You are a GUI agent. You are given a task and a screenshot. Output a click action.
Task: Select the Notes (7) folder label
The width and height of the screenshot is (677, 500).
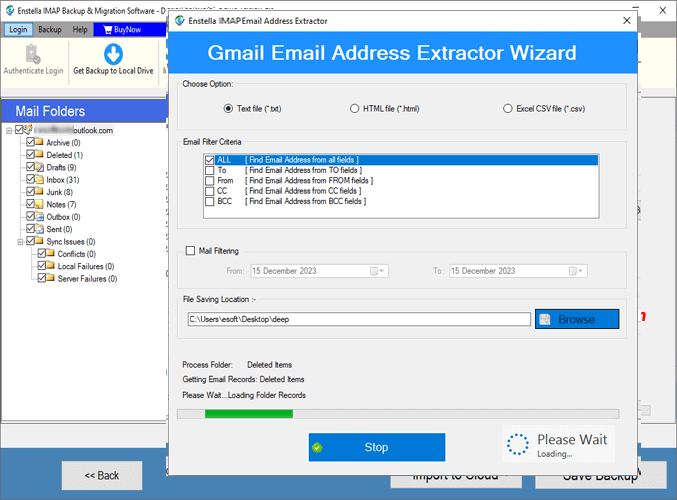61,205
